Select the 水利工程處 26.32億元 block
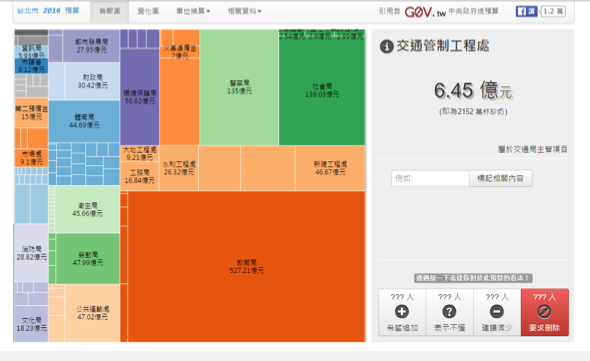The width and height of the screenshot is (590, 361). [x=179, y=168]
